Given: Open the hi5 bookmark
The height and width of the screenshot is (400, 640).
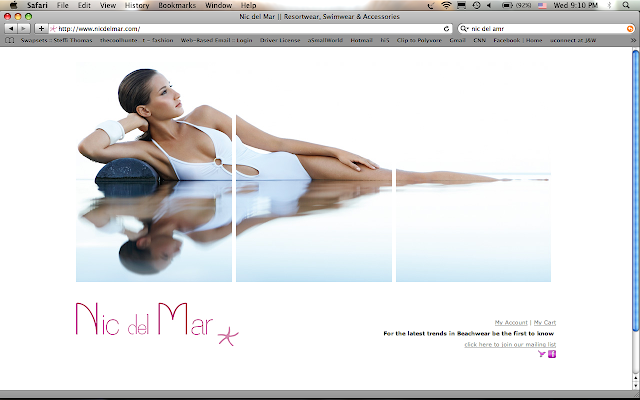Looking at the screenshot, I should click(x=385, y=40).
